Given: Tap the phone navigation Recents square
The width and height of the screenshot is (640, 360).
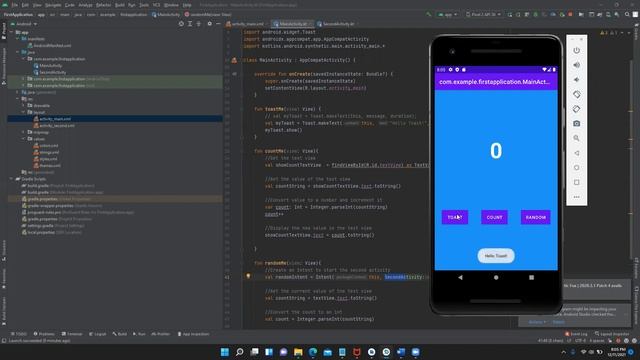Looking at the screenshot, I should point(531,278).
